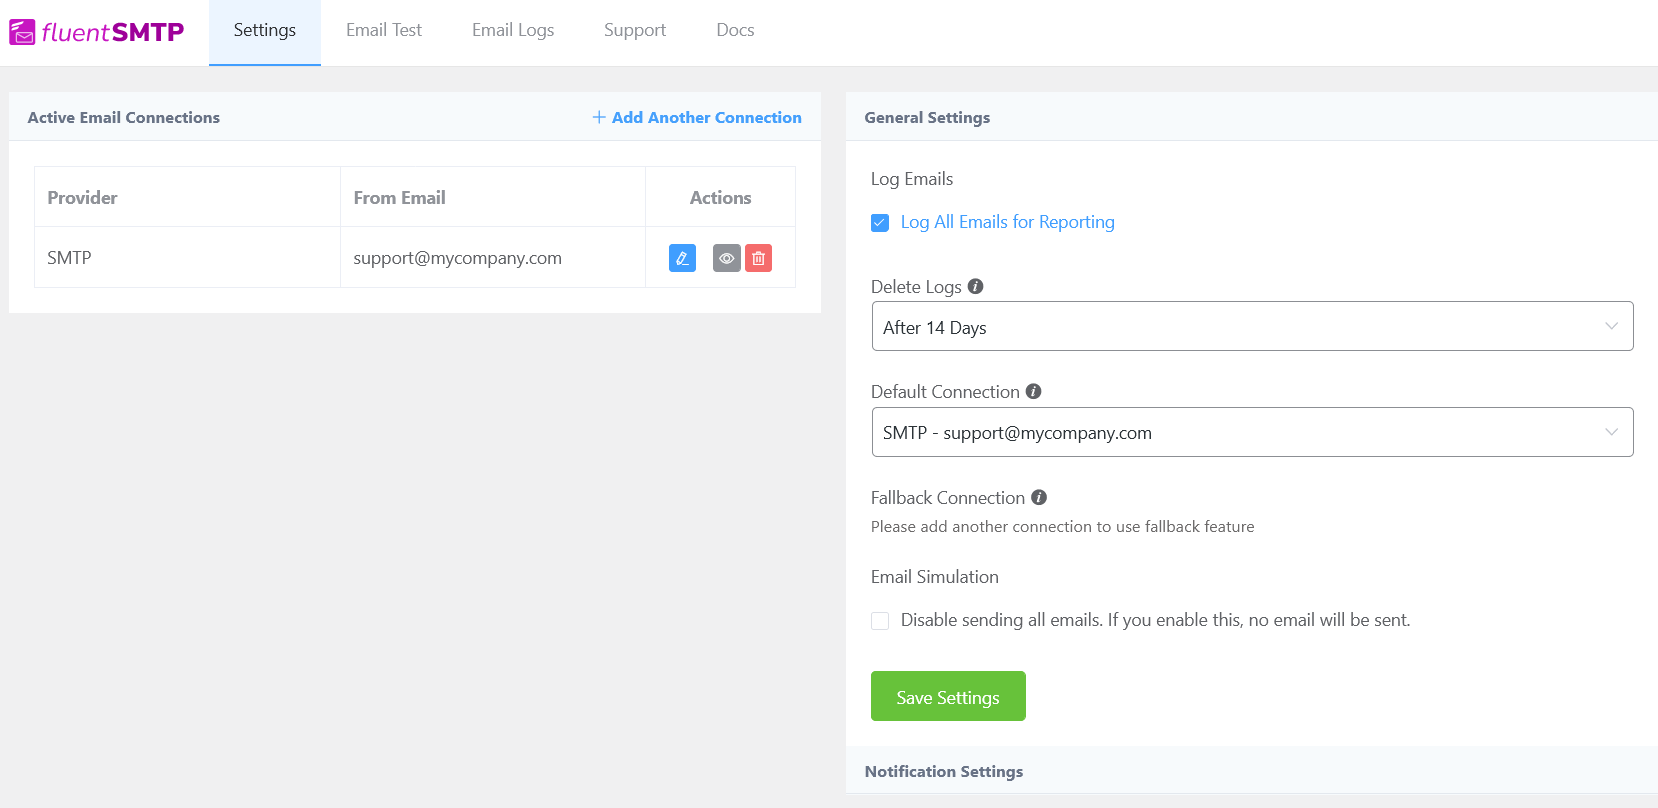The image size is (1658, 808).
Task: Enable the Disable sending all emails checkbox
Action: [880, 620]
